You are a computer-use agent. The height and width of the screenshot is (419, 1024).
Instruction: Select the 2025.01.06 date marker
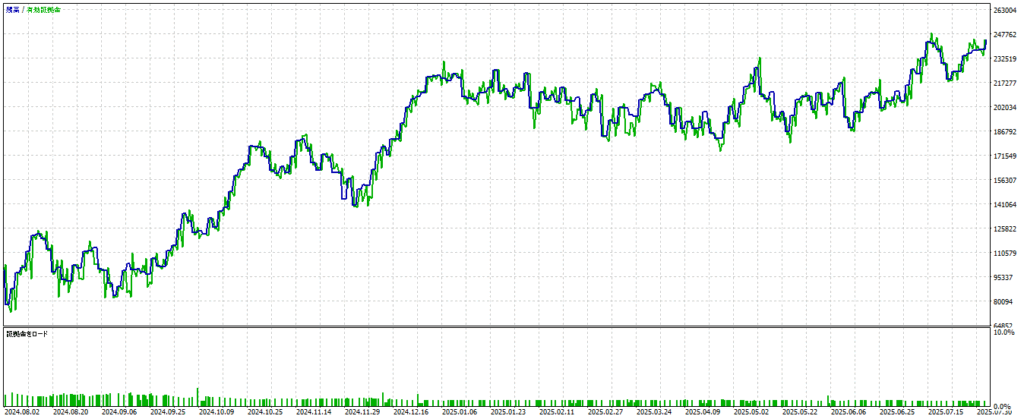tap(458, 411)
